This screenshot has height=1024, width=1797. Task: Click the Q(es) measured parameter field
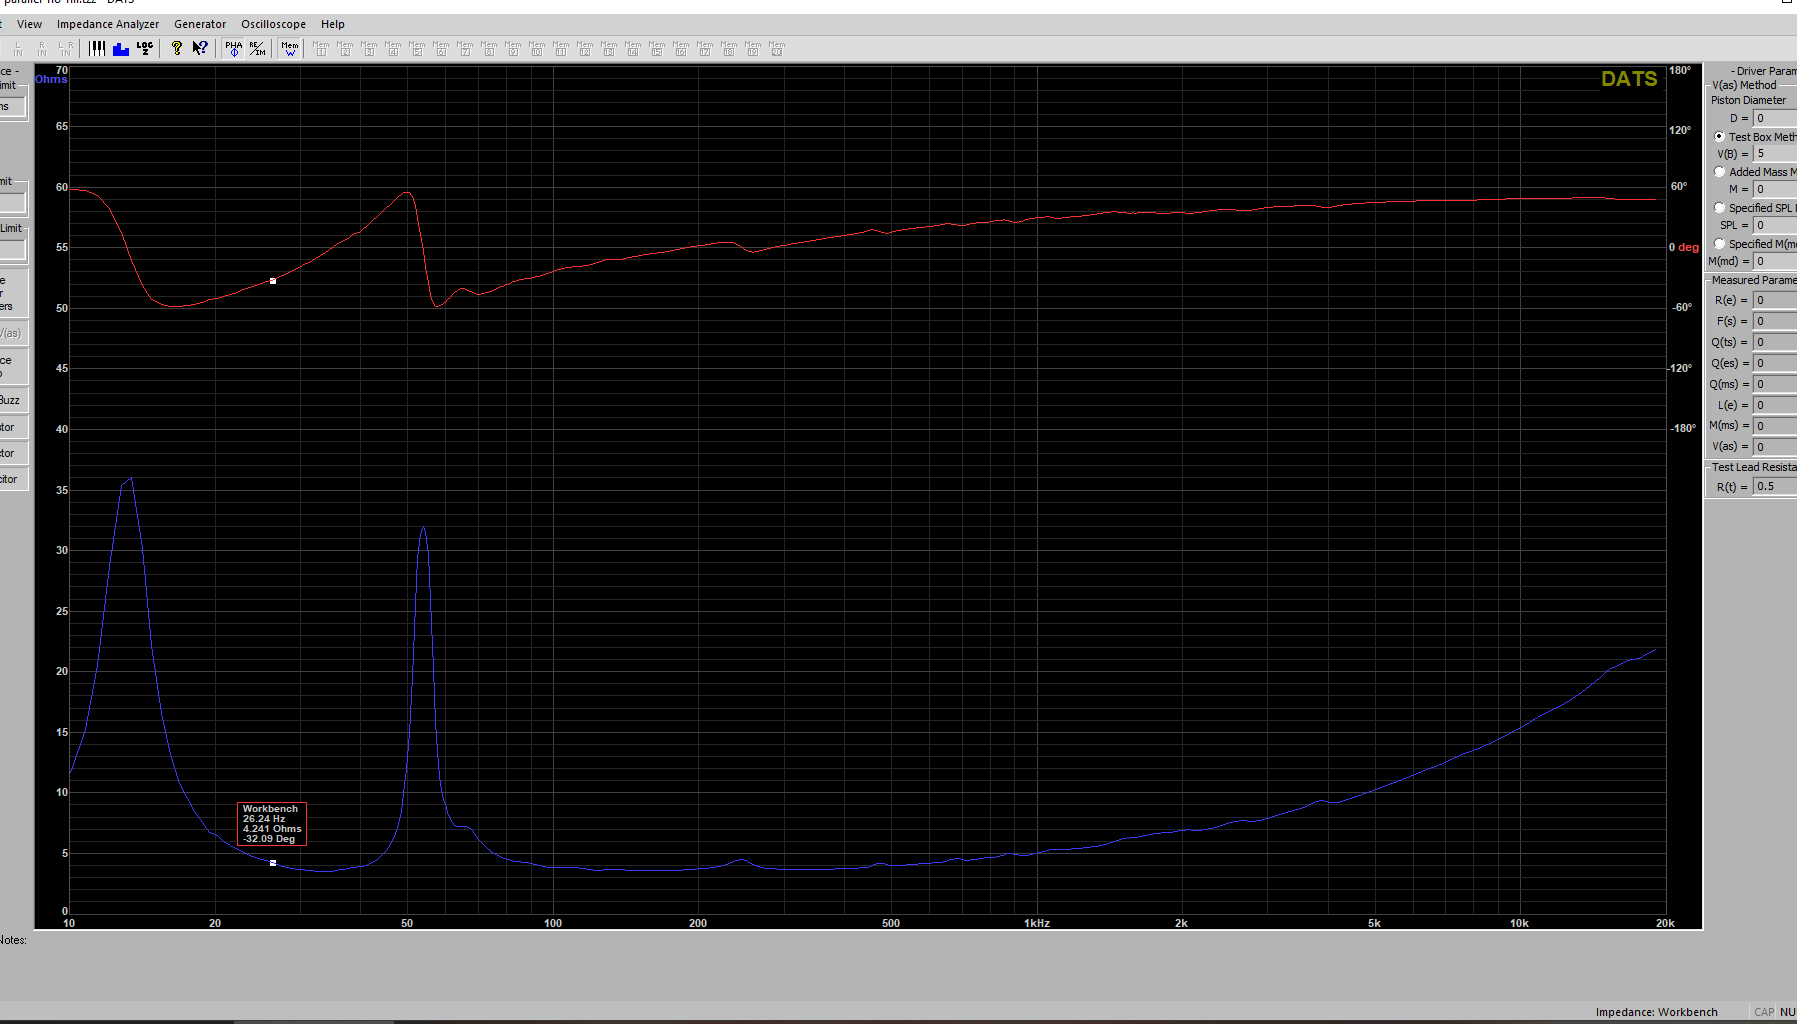[1775, 363]
